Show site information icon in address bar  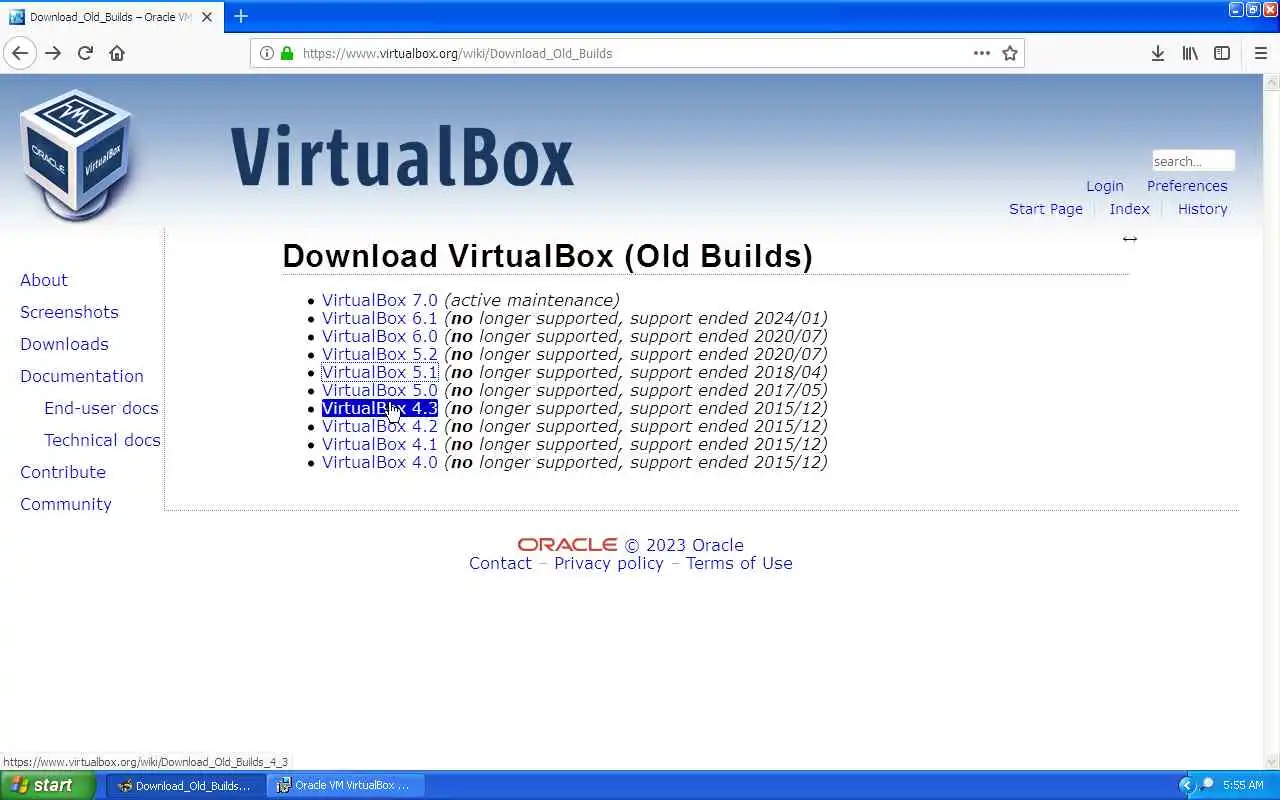coord(267,53)
